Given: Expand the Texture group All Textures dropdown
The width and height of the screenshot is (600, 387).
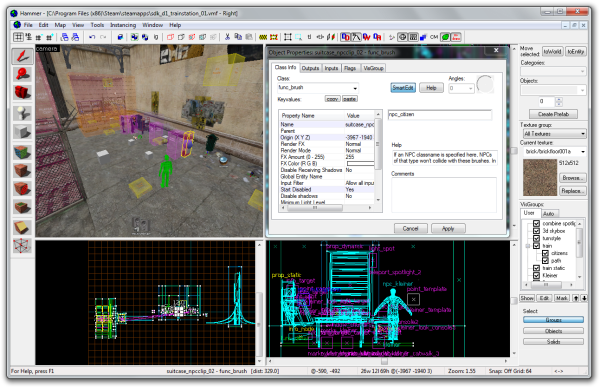Looking at the screenshot, I should point(554,134).
